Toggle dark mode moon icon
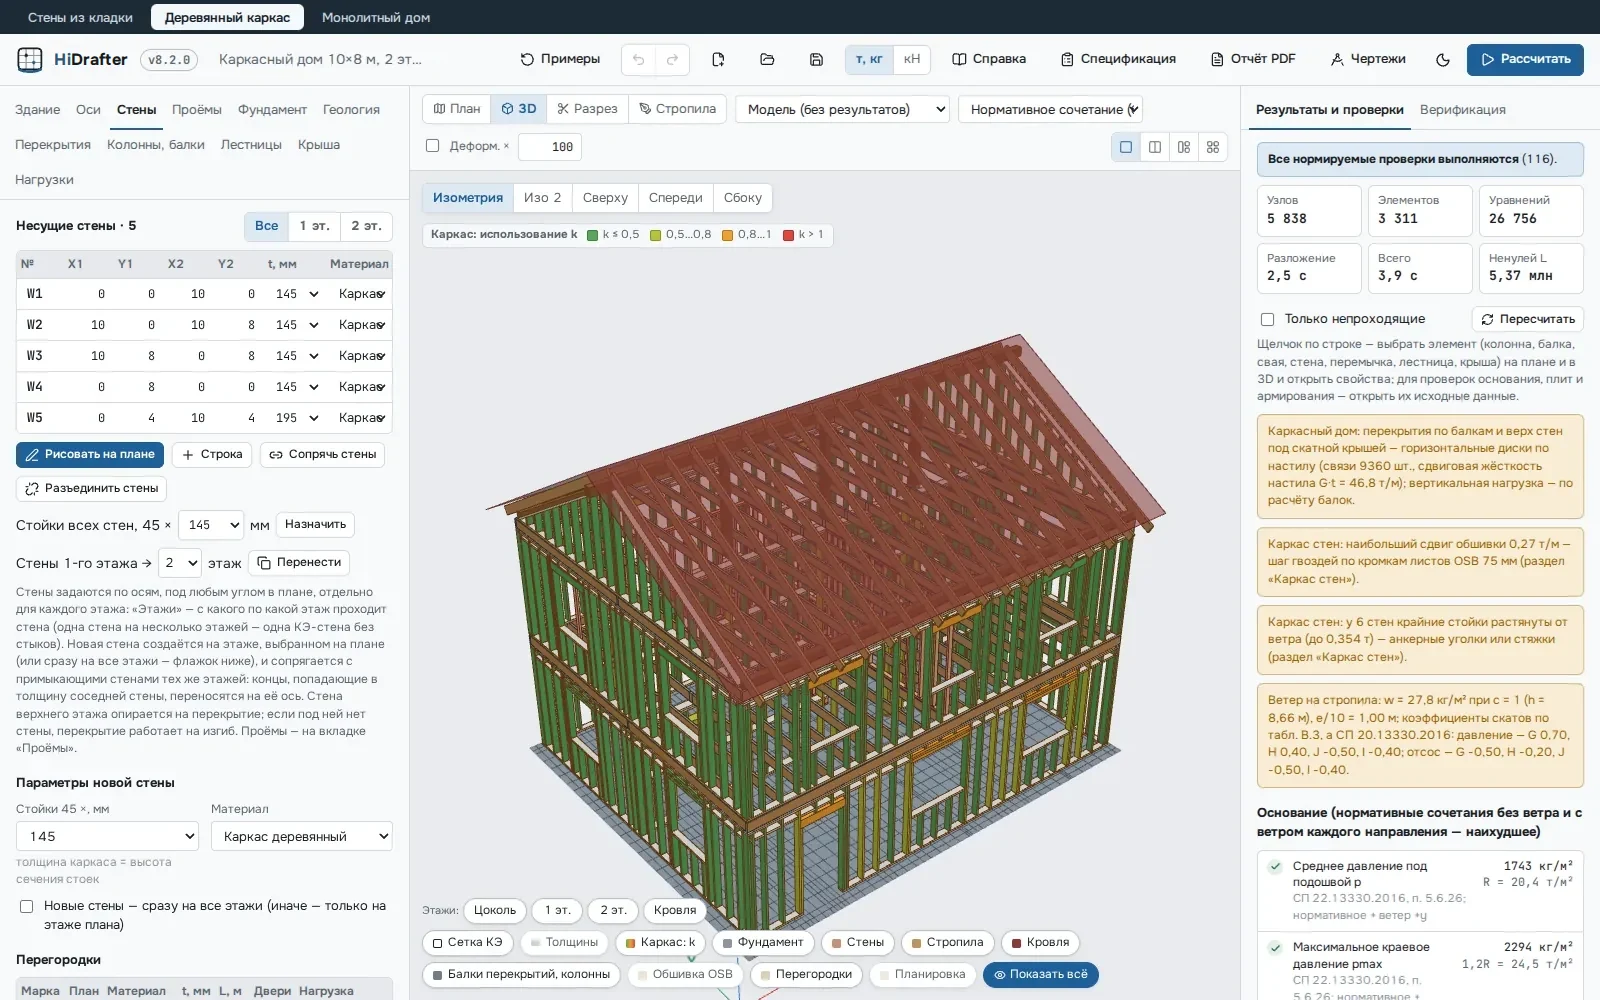 tap(1443, 59)
